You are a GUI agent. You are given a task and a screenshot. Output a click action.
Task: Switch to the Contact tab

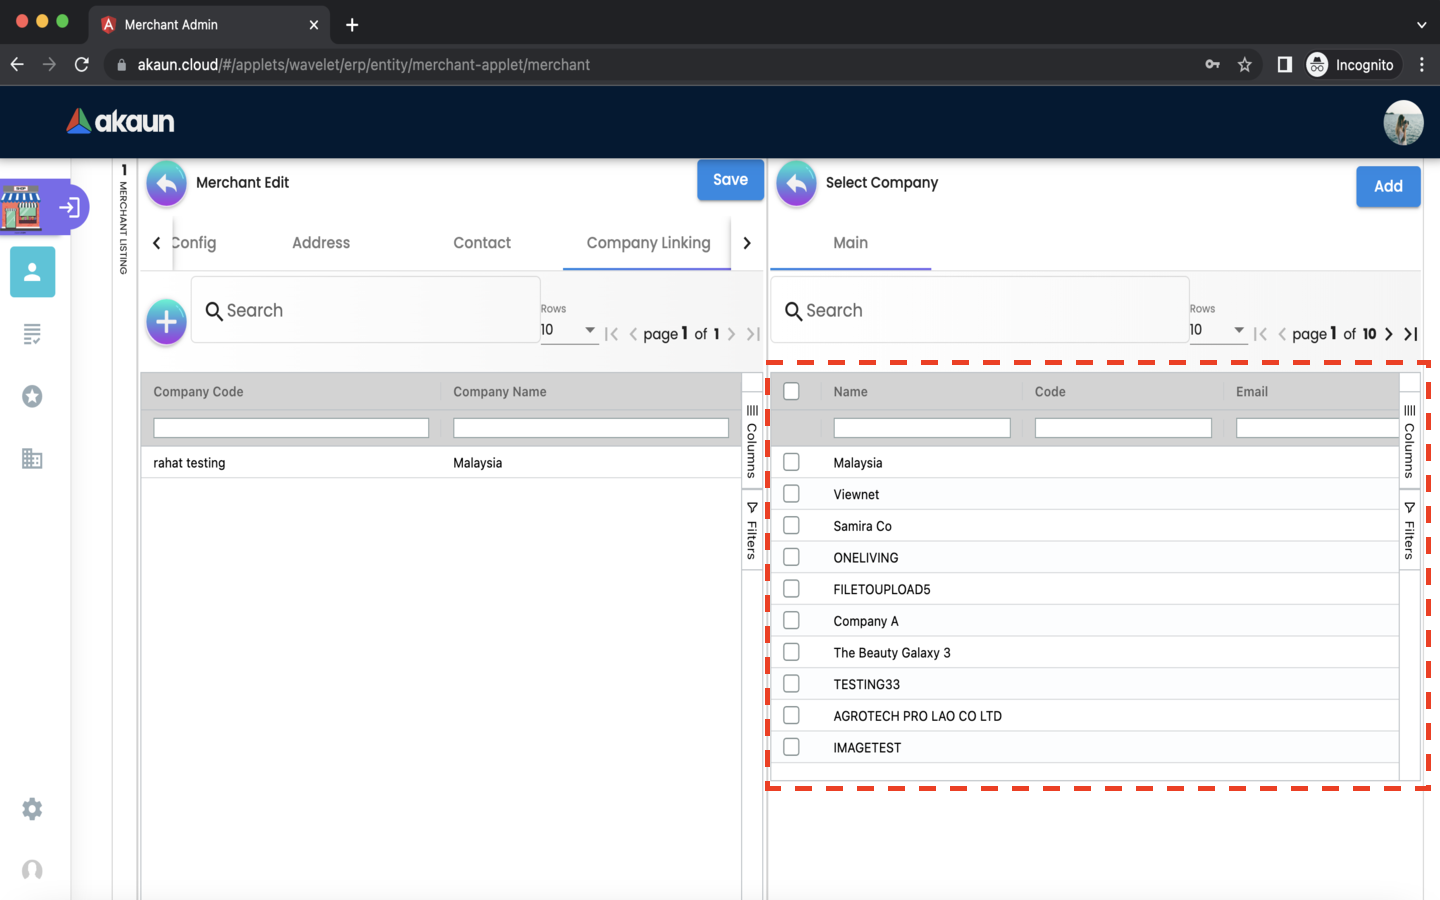tap(482, 243)
